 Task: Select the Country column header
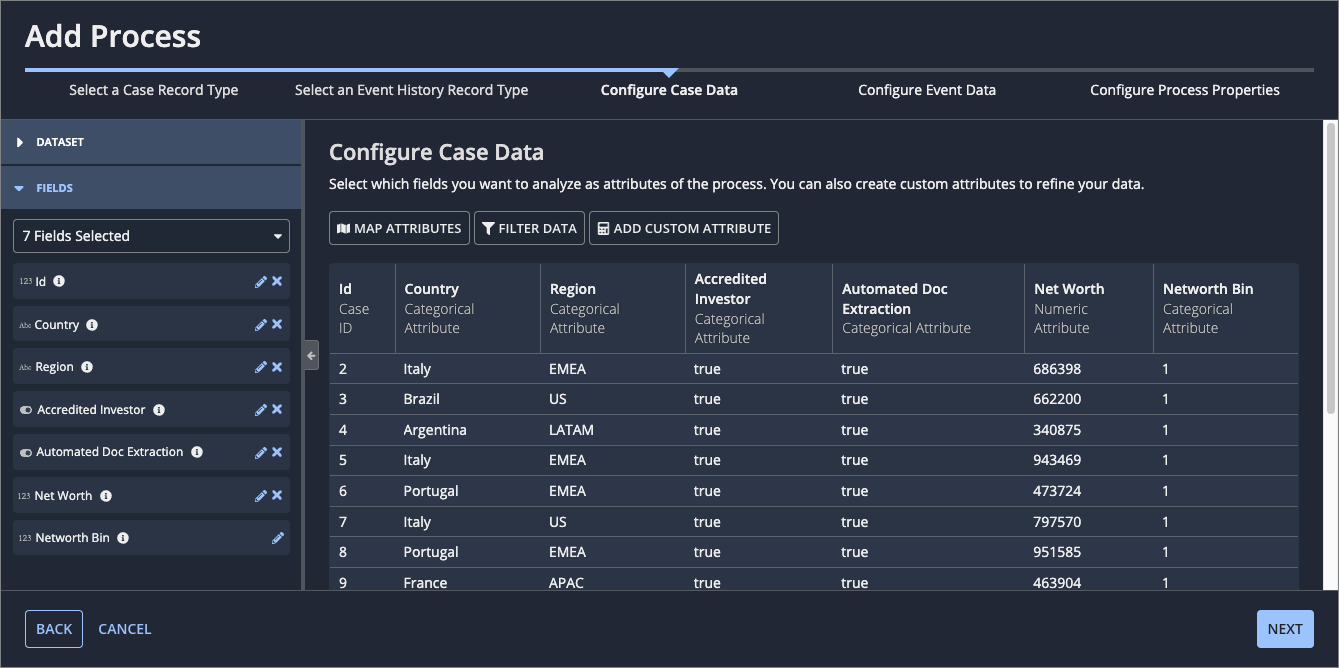click(468, 308)
